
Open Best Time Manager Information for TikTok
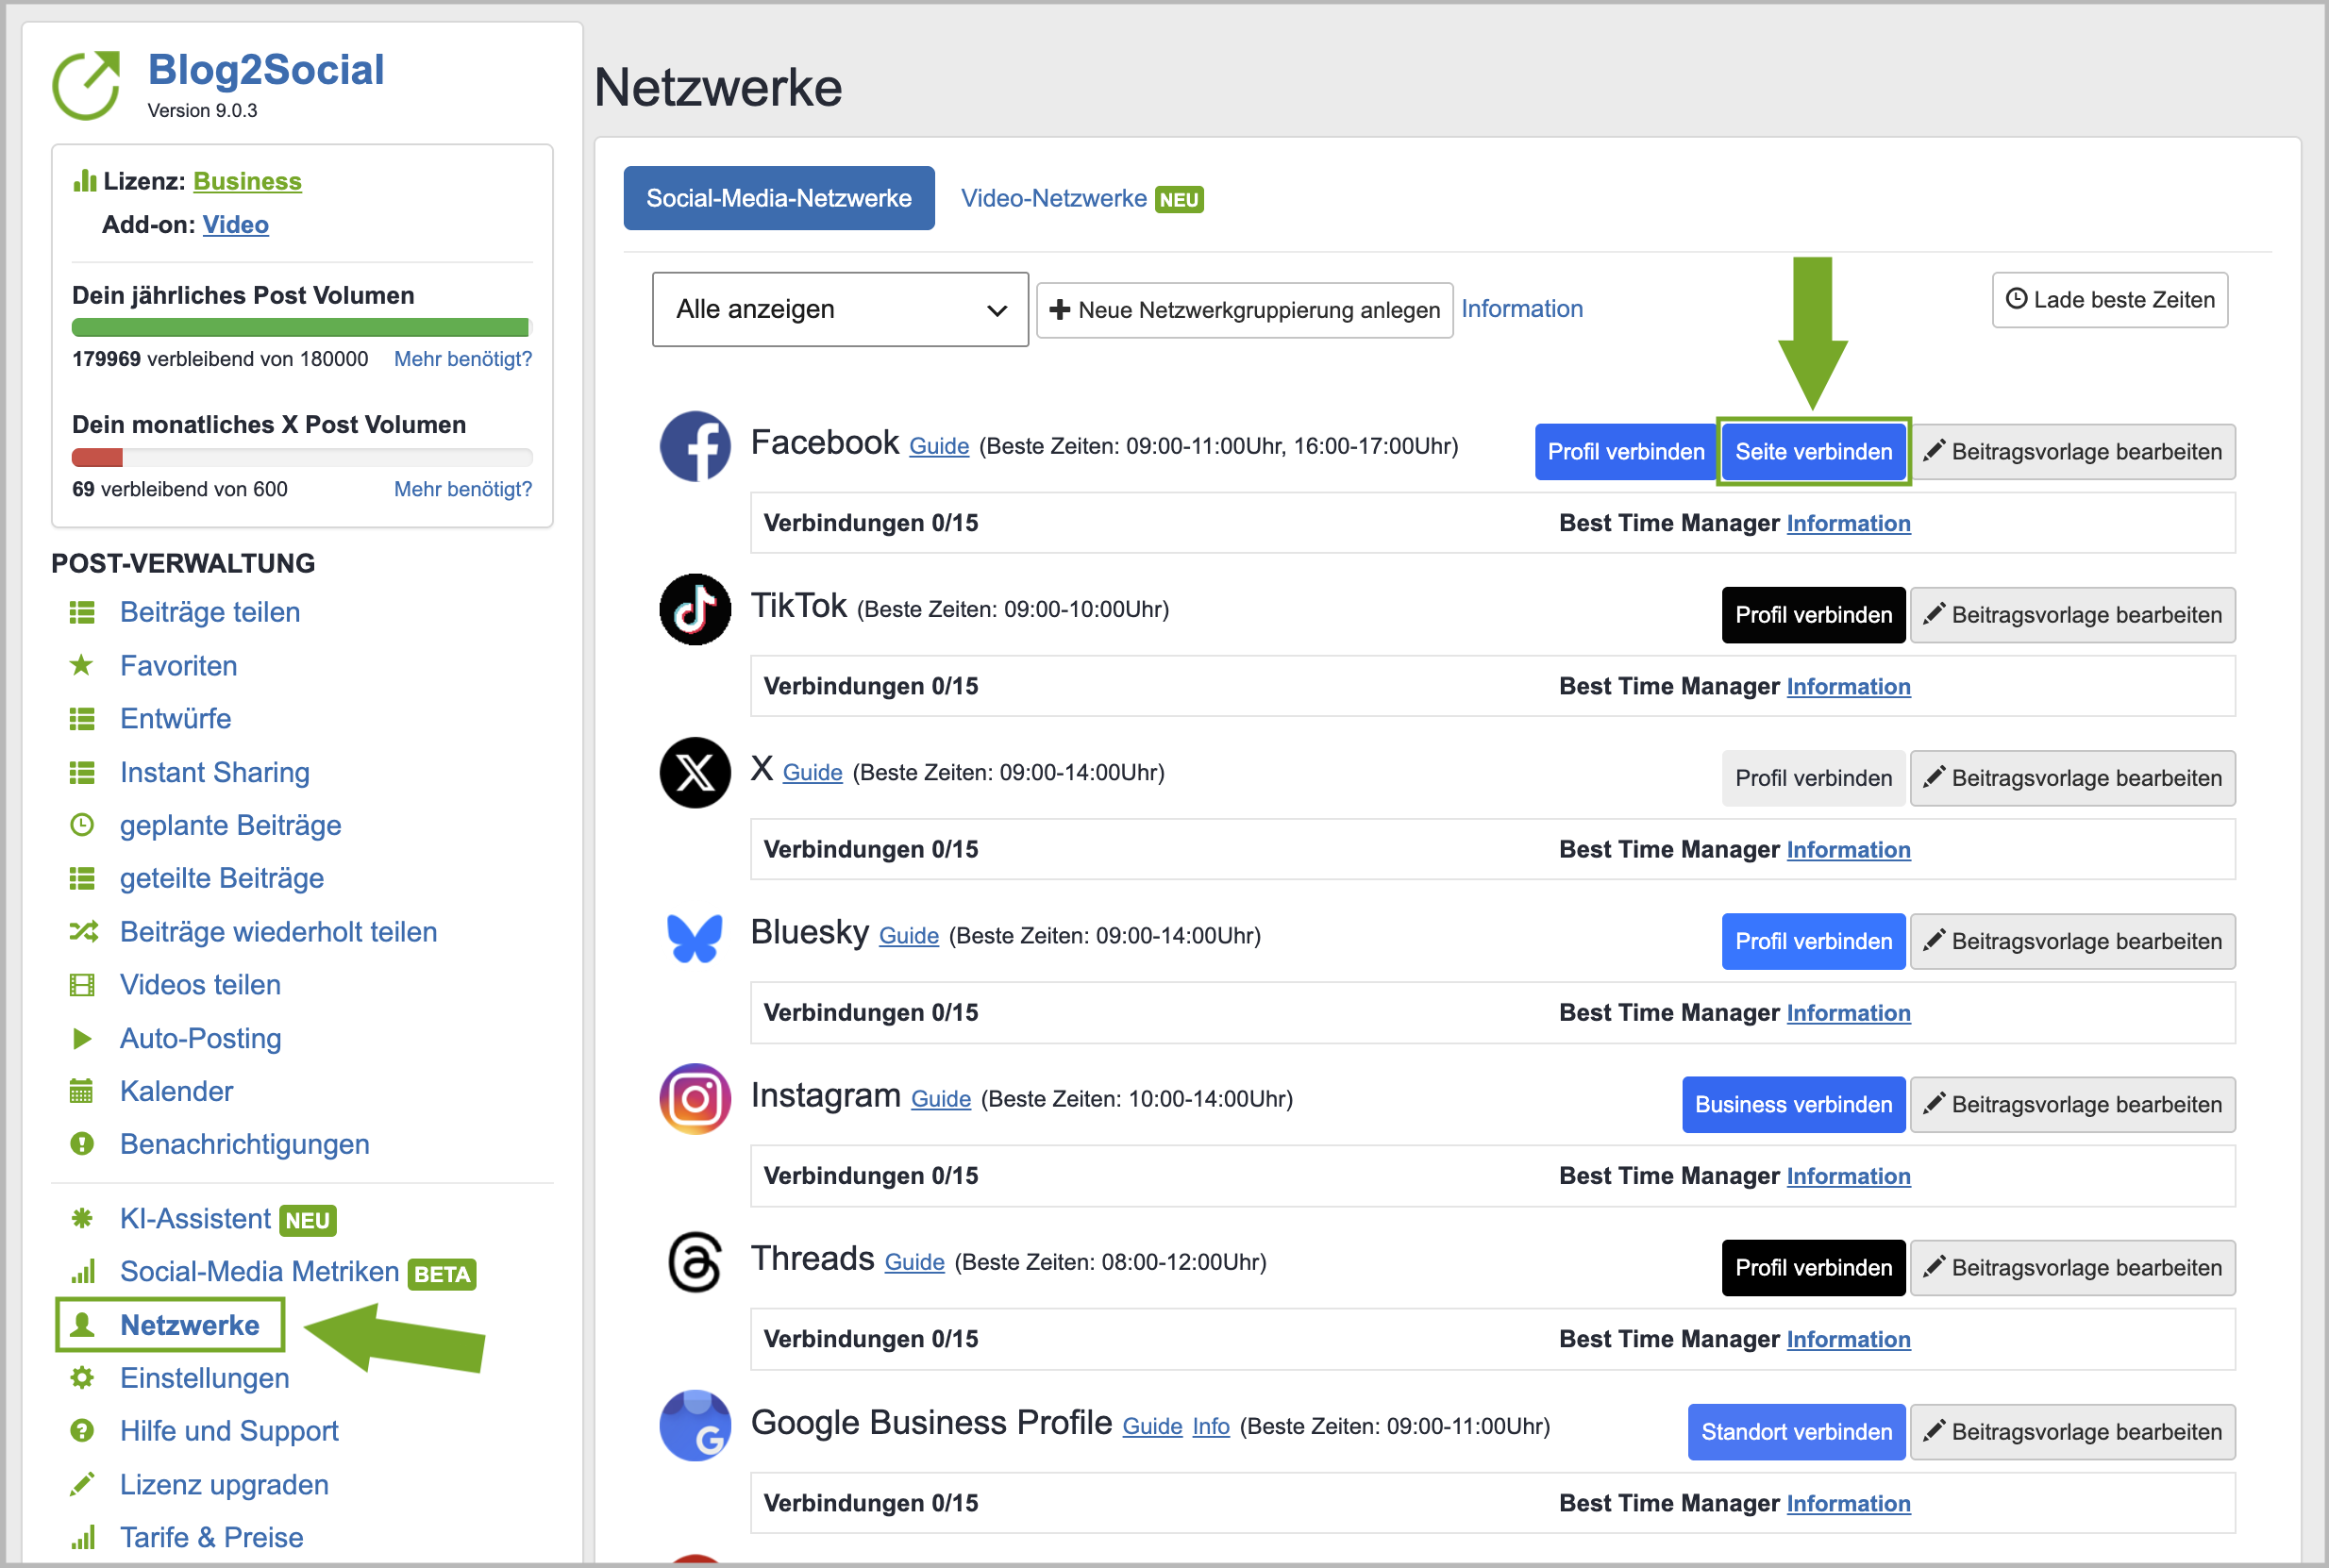tap(1848, 686)
